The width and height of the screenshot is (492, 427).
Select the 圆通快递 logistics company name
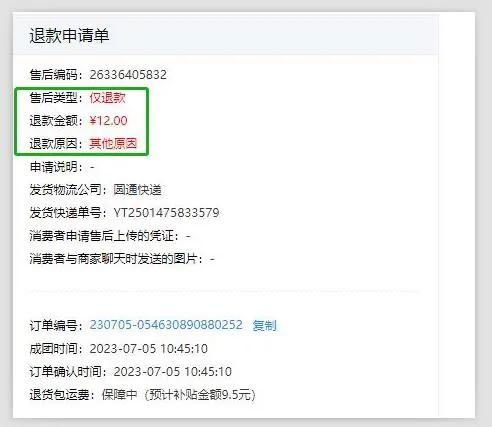[137, 190]
